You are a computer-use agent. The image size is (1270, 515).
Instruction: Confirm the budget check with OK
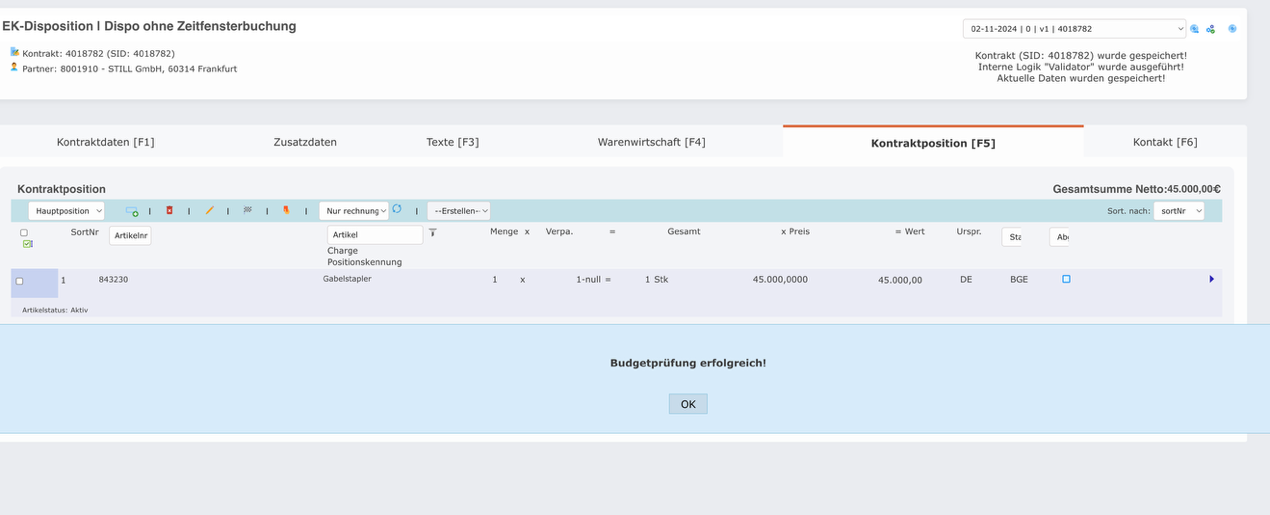click(x=688, y=404)
